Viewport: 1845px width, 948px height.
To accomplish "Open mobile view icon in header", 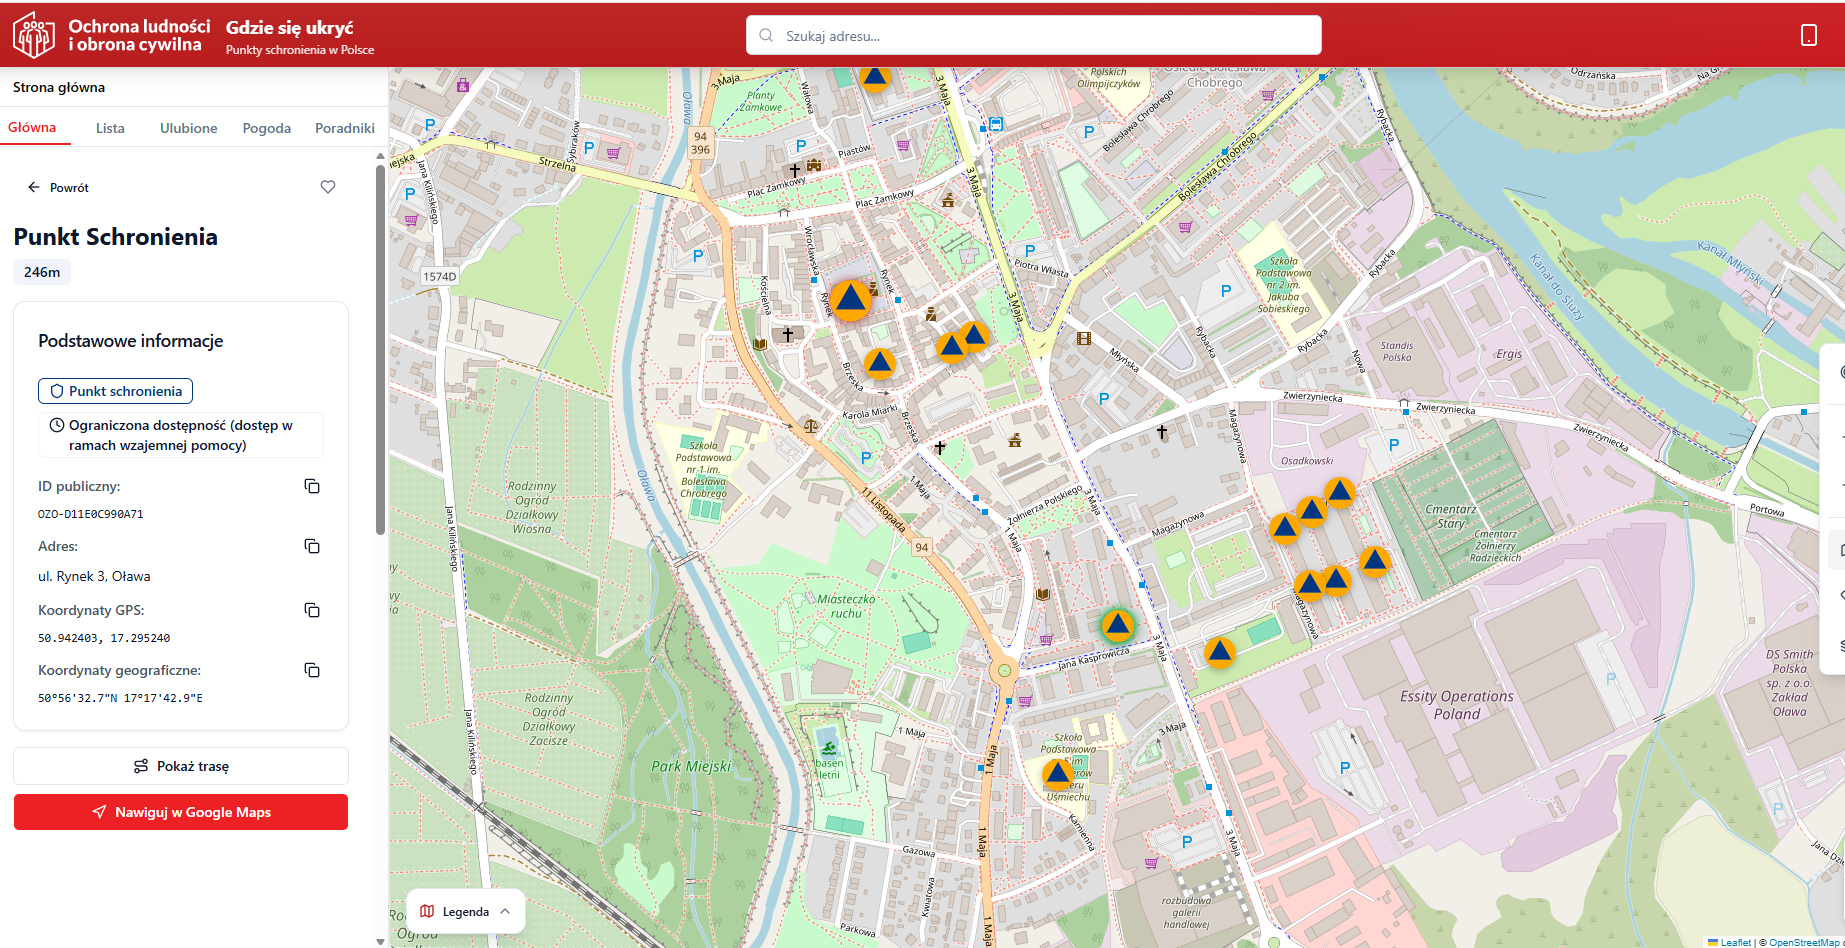I will (x=1809, y=35).
